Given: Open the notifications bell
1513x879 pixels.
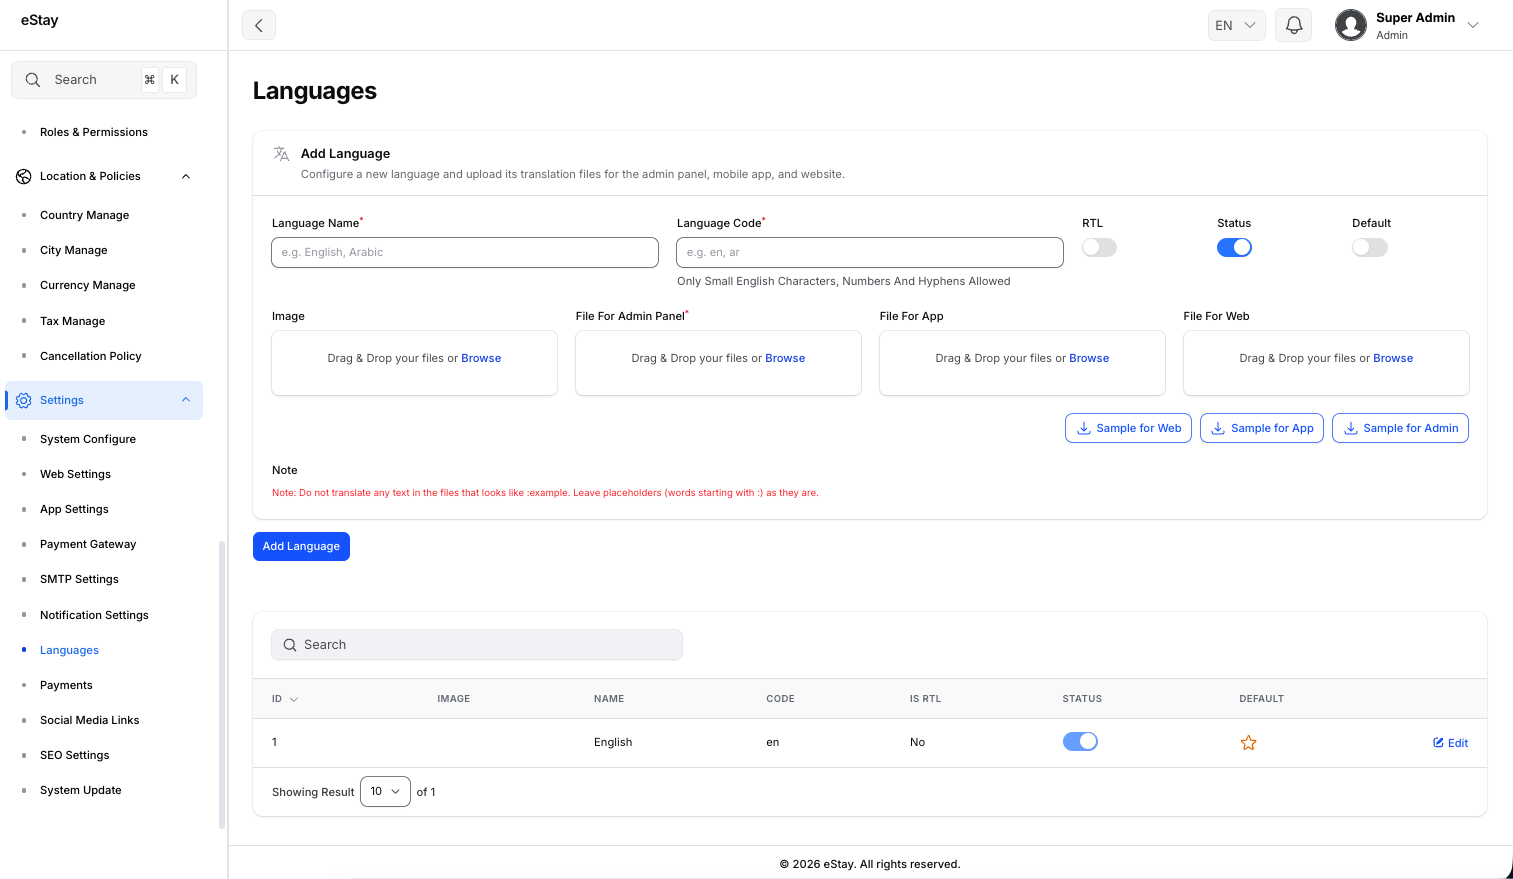Looking at the screenshot, I should pos(1294,25).
